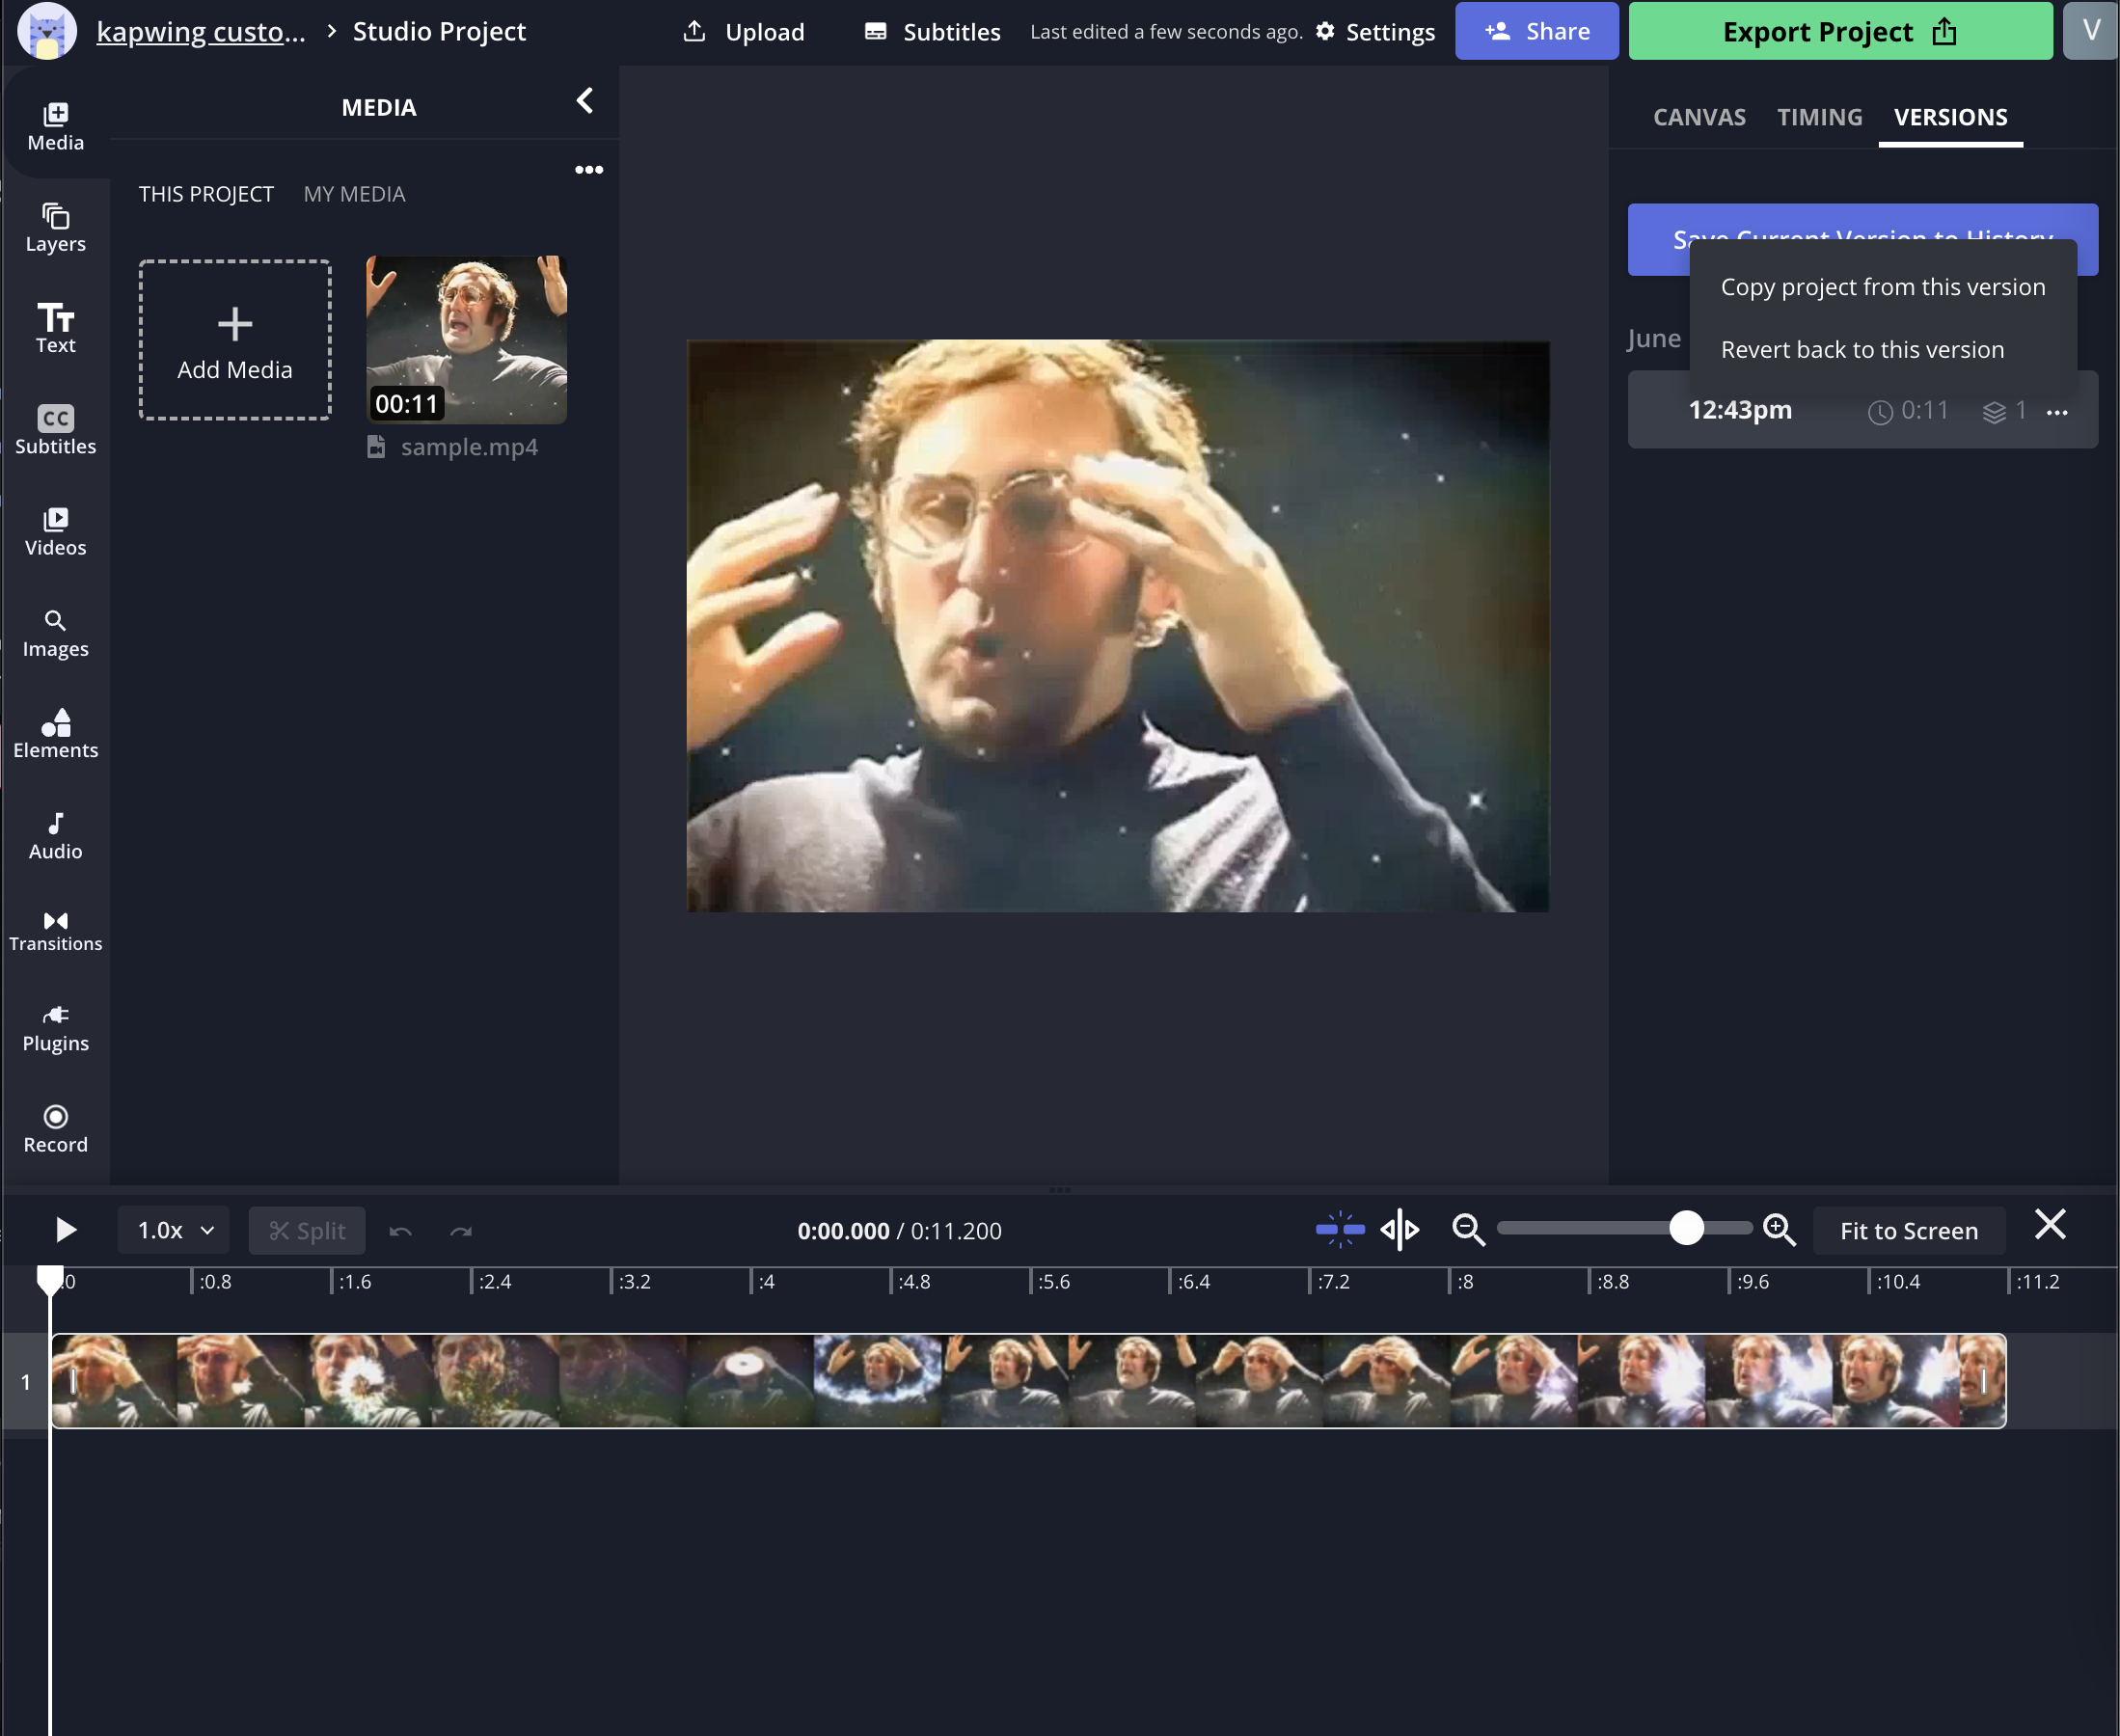This screenshot has height=1736, width=2120.
Task: Click the split-at-playhead icon beside snapping
Action: point(1399,1230)
